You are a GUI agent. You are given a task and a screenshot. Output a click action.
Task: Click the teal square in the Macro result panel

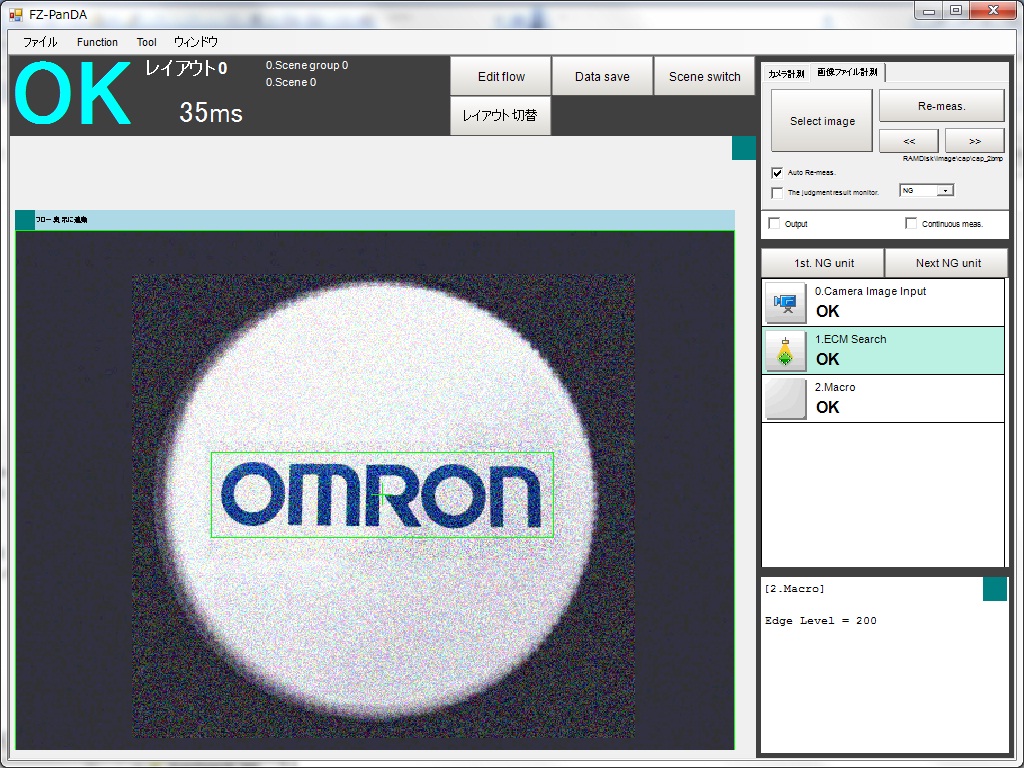(x=995, y=589)
